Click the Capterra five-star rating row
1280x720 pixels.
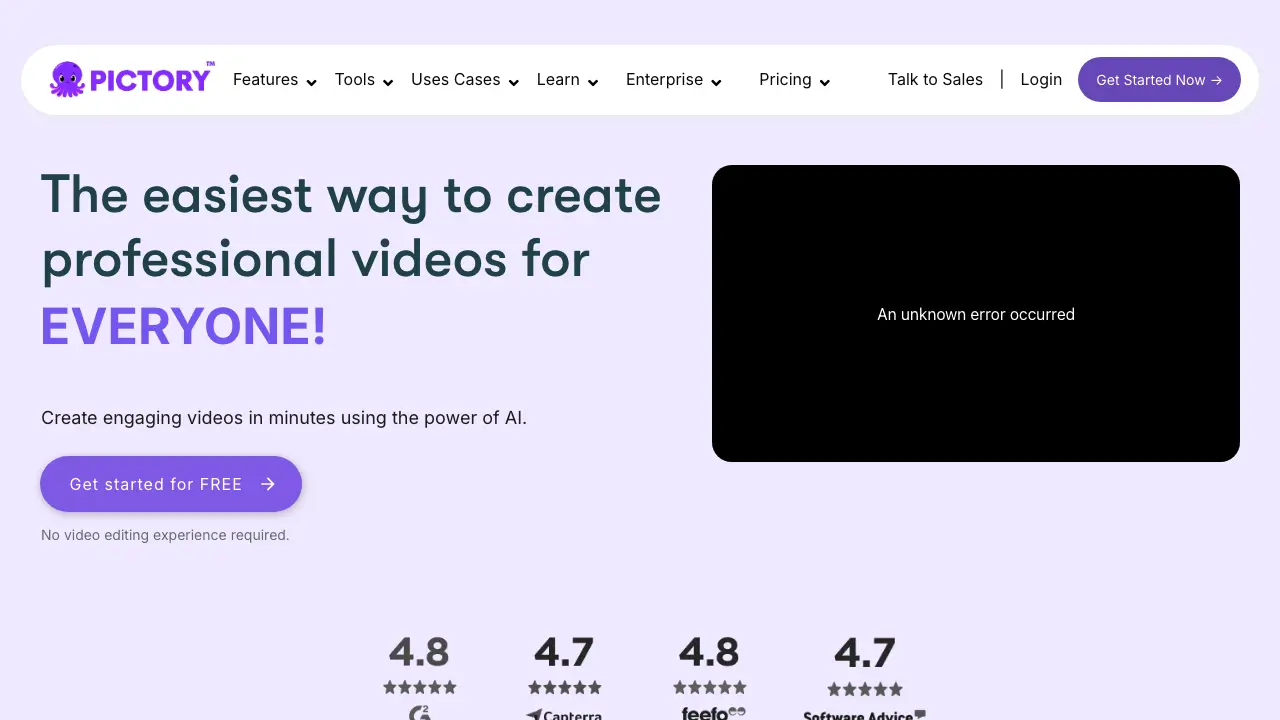click(565, 687)
